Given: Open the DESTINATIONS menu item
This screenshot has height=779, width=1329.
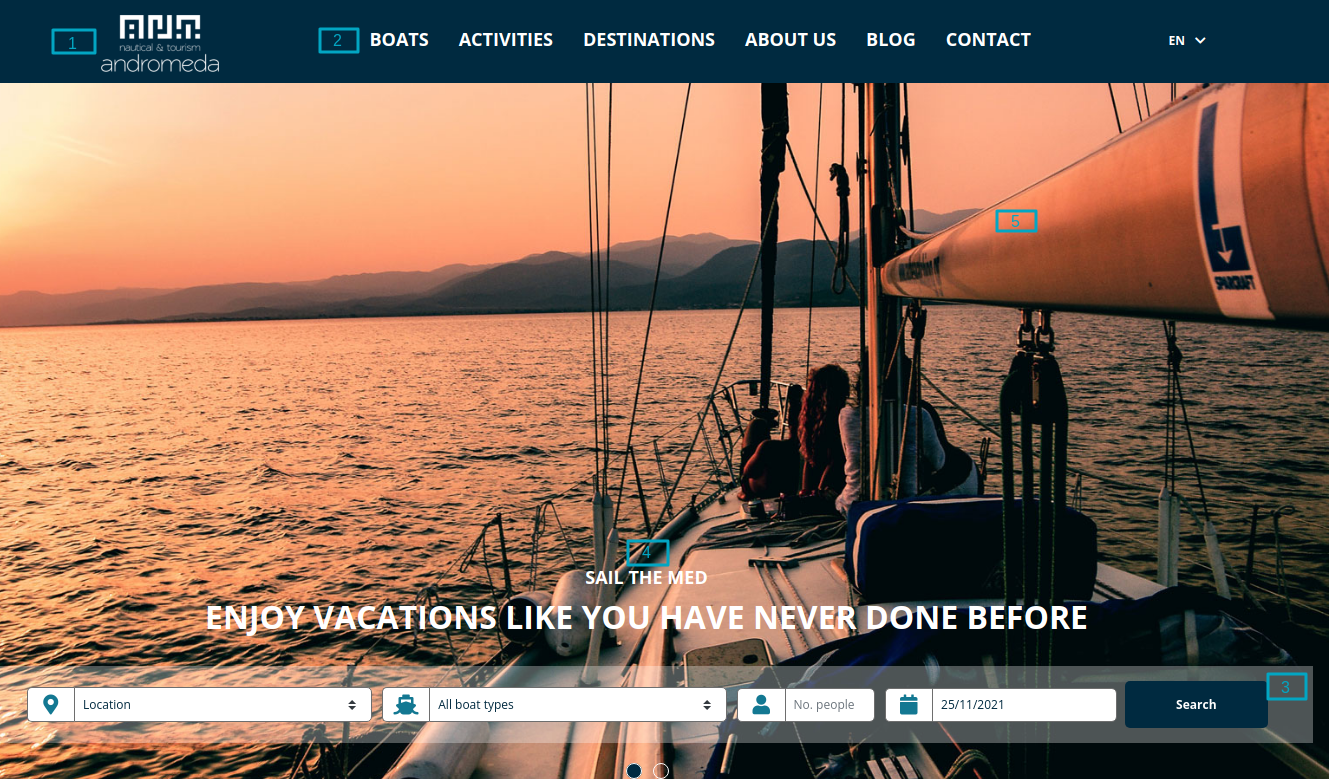Looking at the screenshot, I should coord(649,40).
